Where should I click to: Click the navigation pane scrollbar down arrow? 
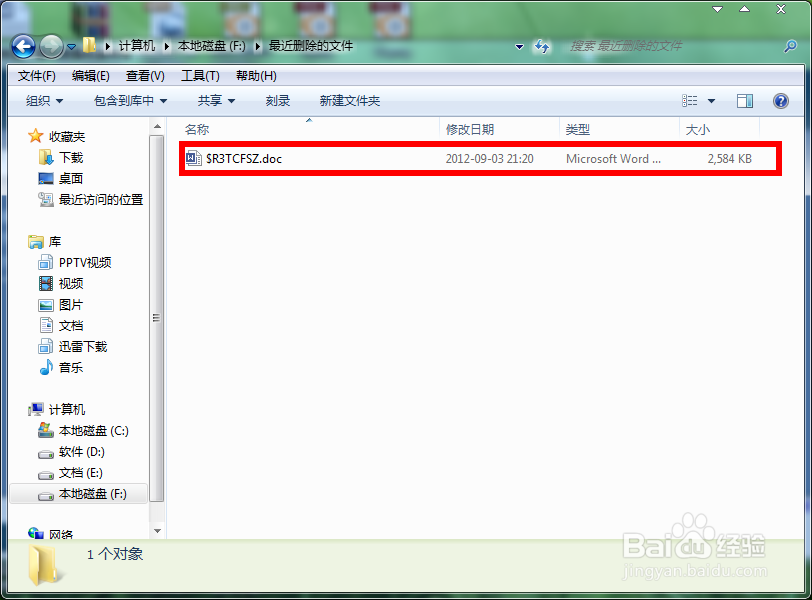(157, 531)
